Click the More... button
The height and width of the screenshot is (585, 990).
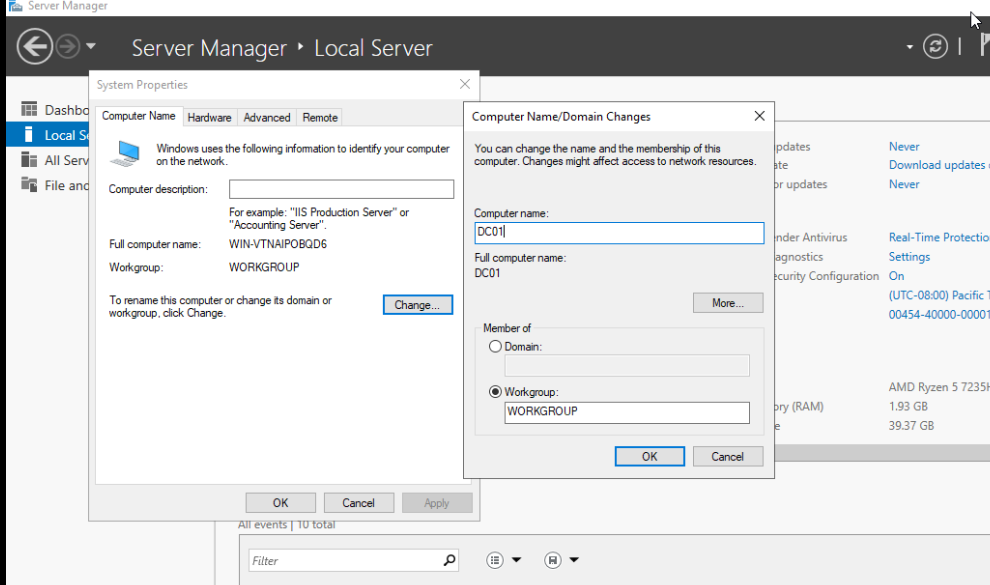727,303
